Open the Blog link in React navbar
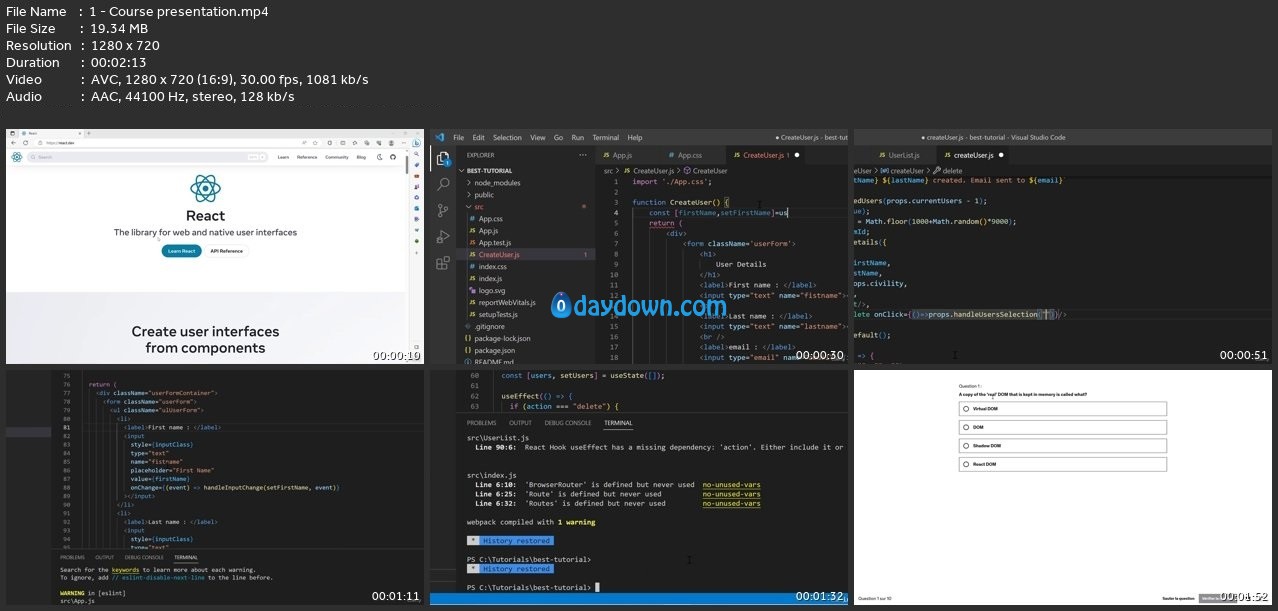Image resolution: width=1278 pixels, height=611 pixels. point(361,157)
